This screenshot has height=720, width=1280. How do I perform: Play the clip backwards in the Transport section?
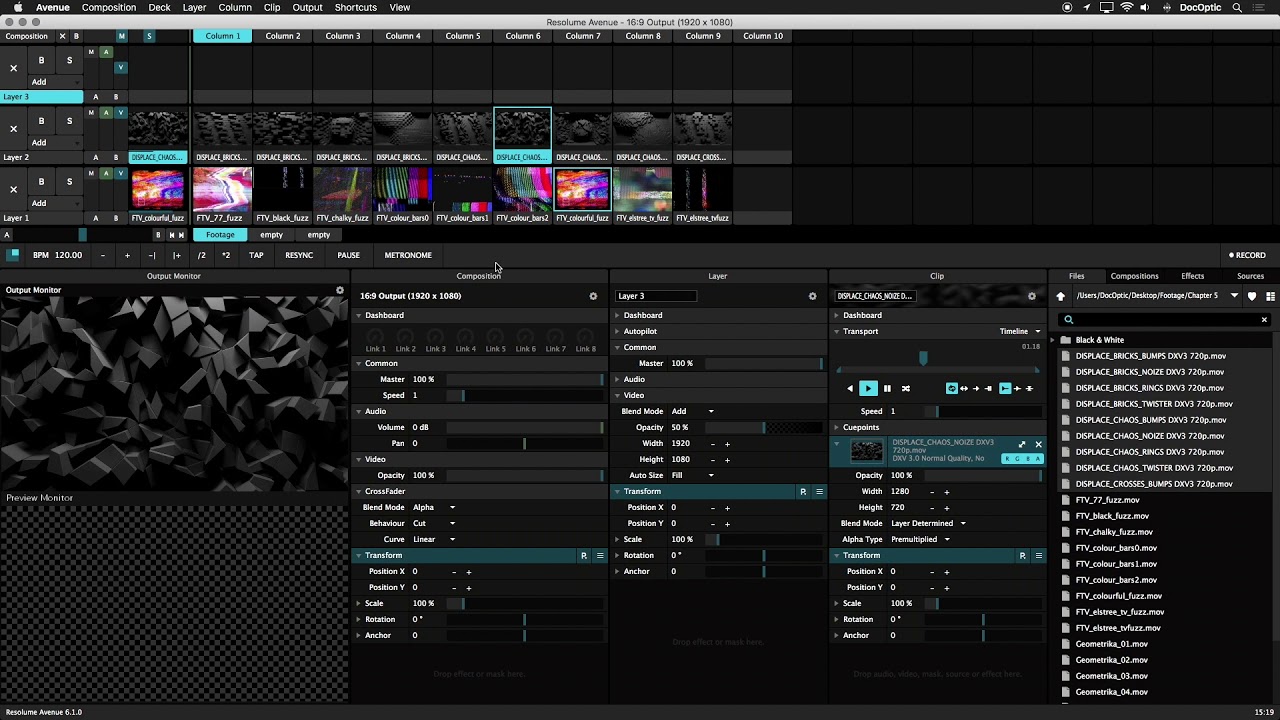click(x=850, y=388)
